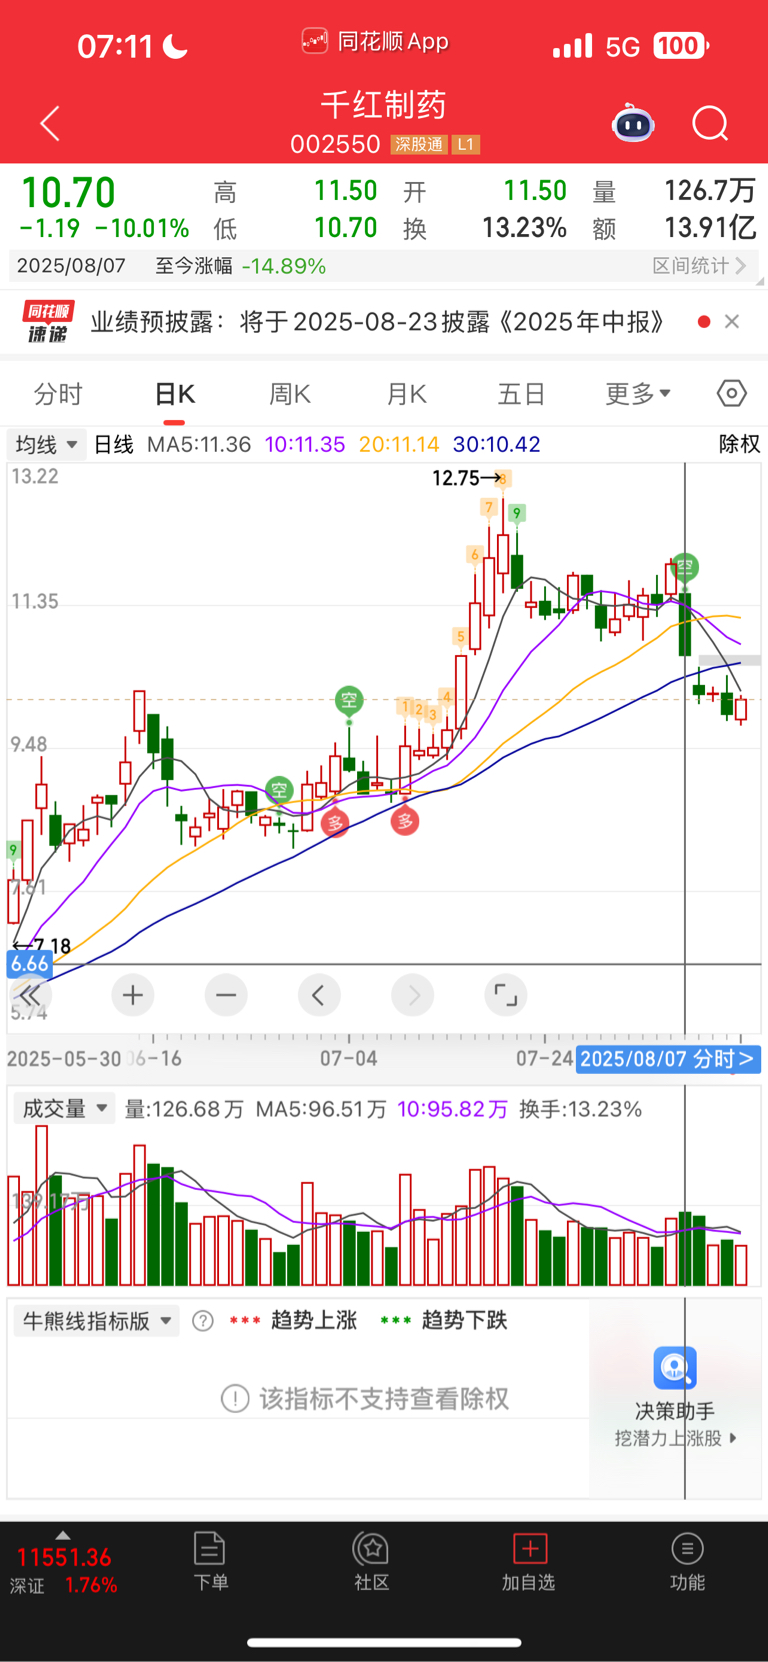The image size is (768, 1662).
Task: Open 挖潜力上涨股 link
Action: [675, 1438]
